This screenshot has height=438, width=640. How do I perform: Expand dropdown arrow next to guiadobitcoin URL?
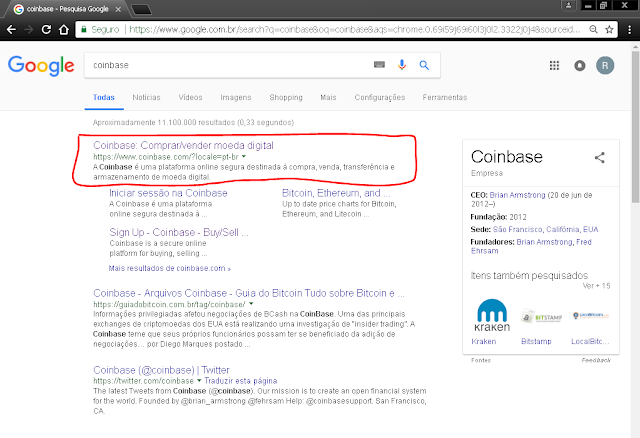coord(251,304)
